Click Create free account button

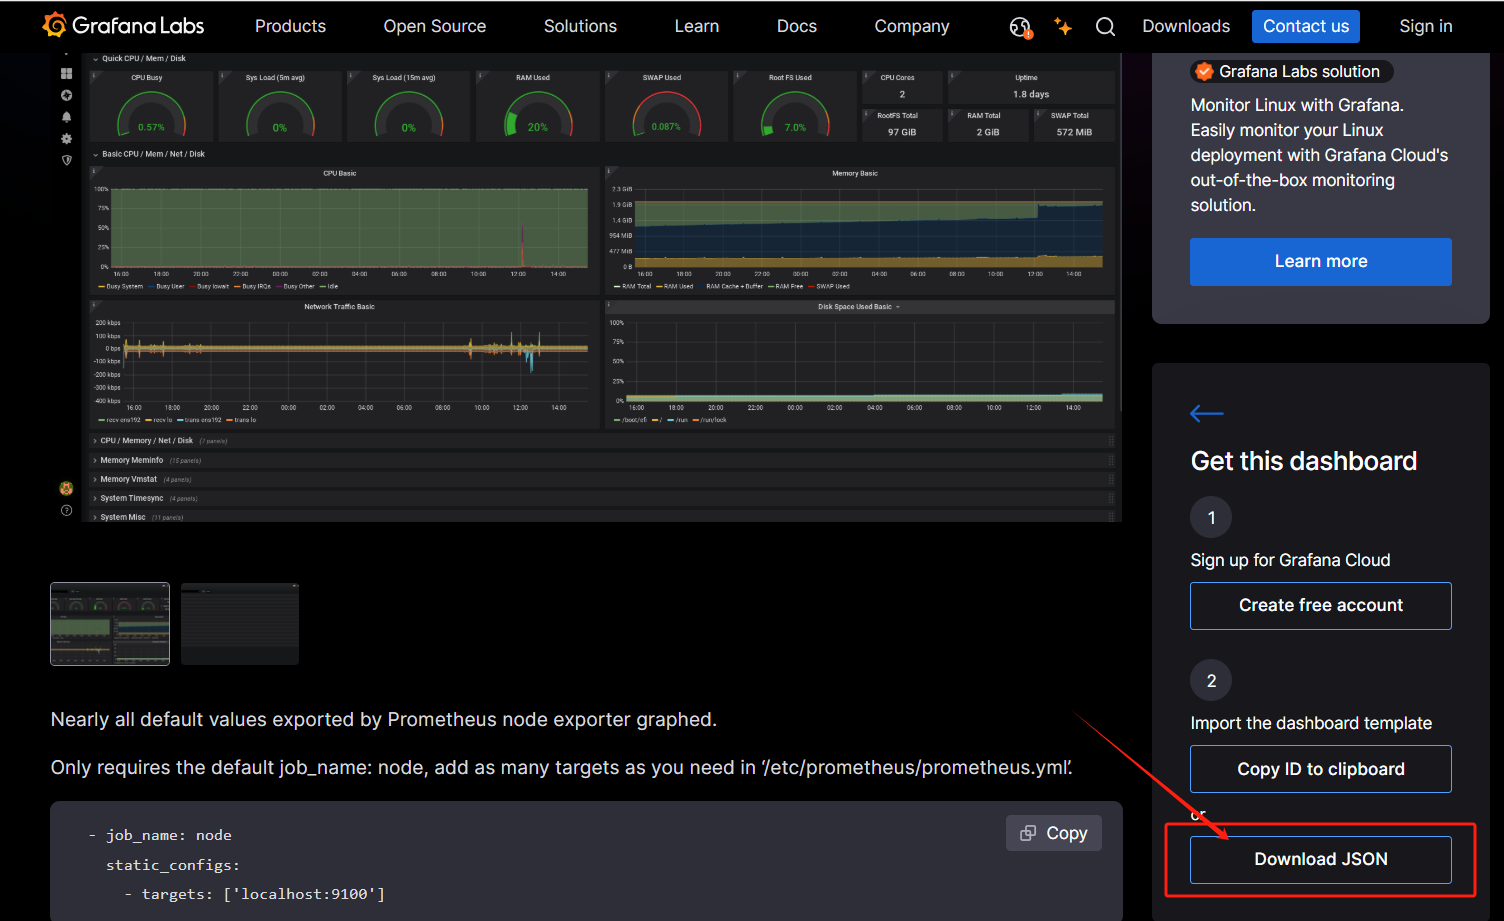pos(1321,606)
